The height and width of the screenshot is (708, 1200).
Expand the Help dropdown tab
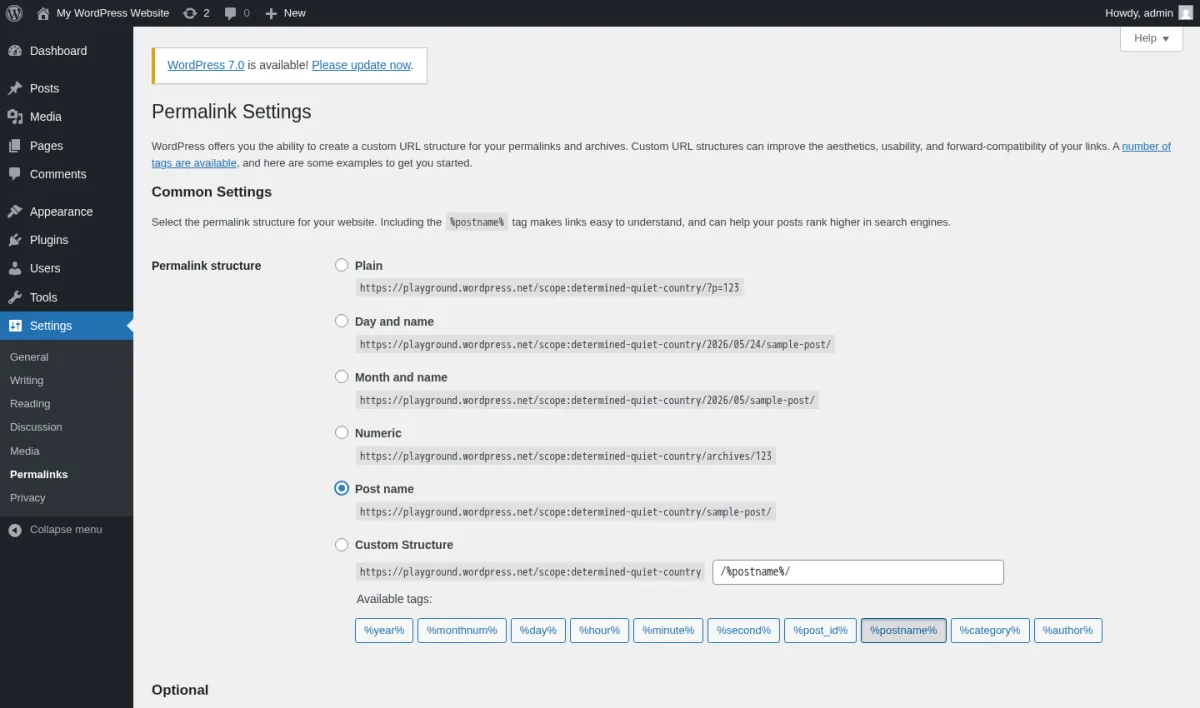pos(1151,38)
